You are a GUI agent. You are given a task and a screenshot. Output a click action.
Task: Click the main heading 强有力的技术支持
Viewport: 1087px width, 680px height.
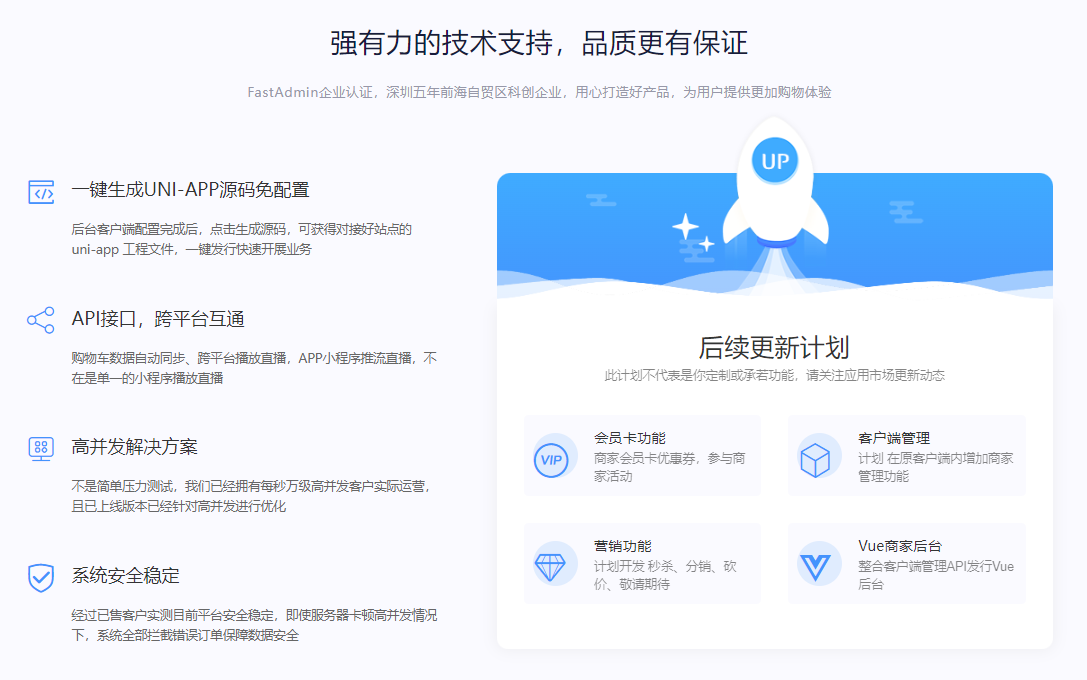539,43
